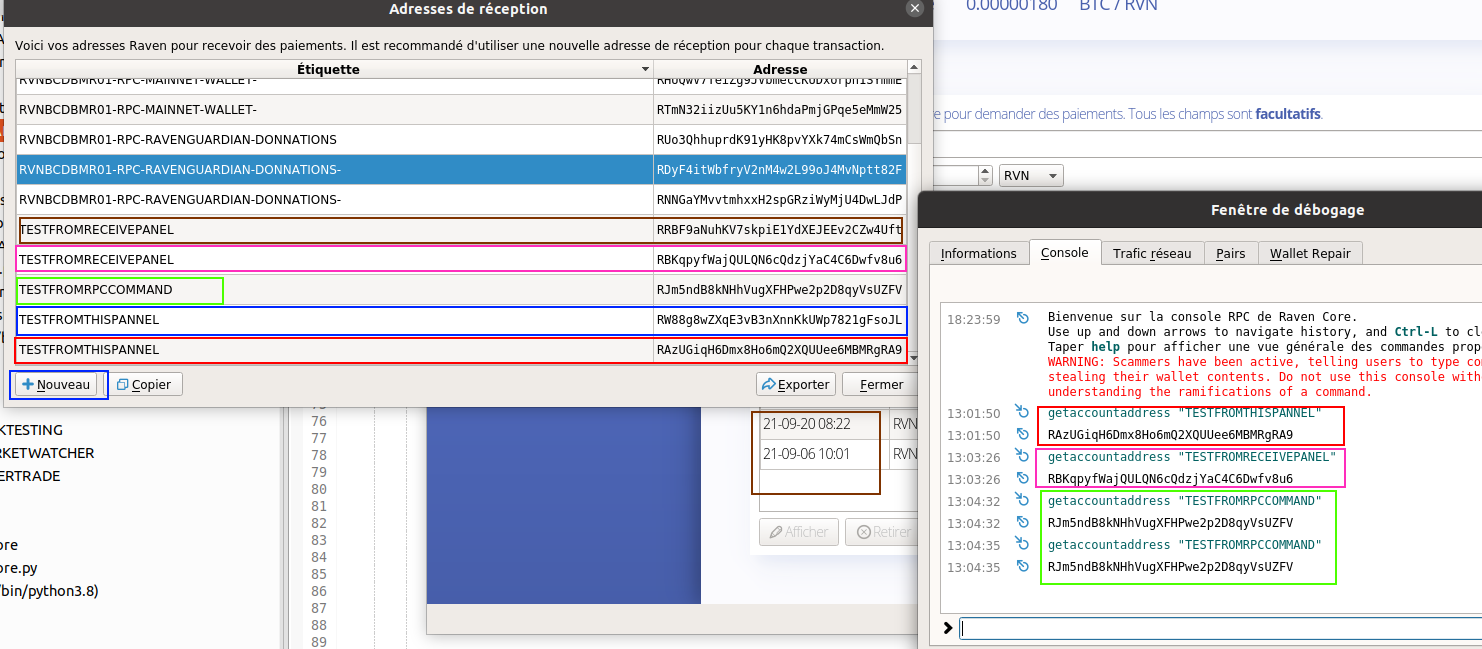Click the Afficher button in background window
The width and height of the screenshot is (1482, 649).
[x=799, y=532]
